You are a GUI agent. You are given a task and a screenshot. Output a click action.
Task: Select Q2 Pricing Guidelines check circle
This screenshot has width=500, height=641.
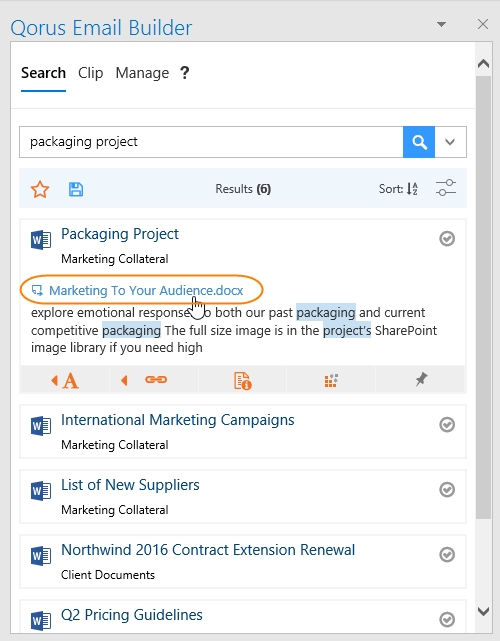point(447,619)
